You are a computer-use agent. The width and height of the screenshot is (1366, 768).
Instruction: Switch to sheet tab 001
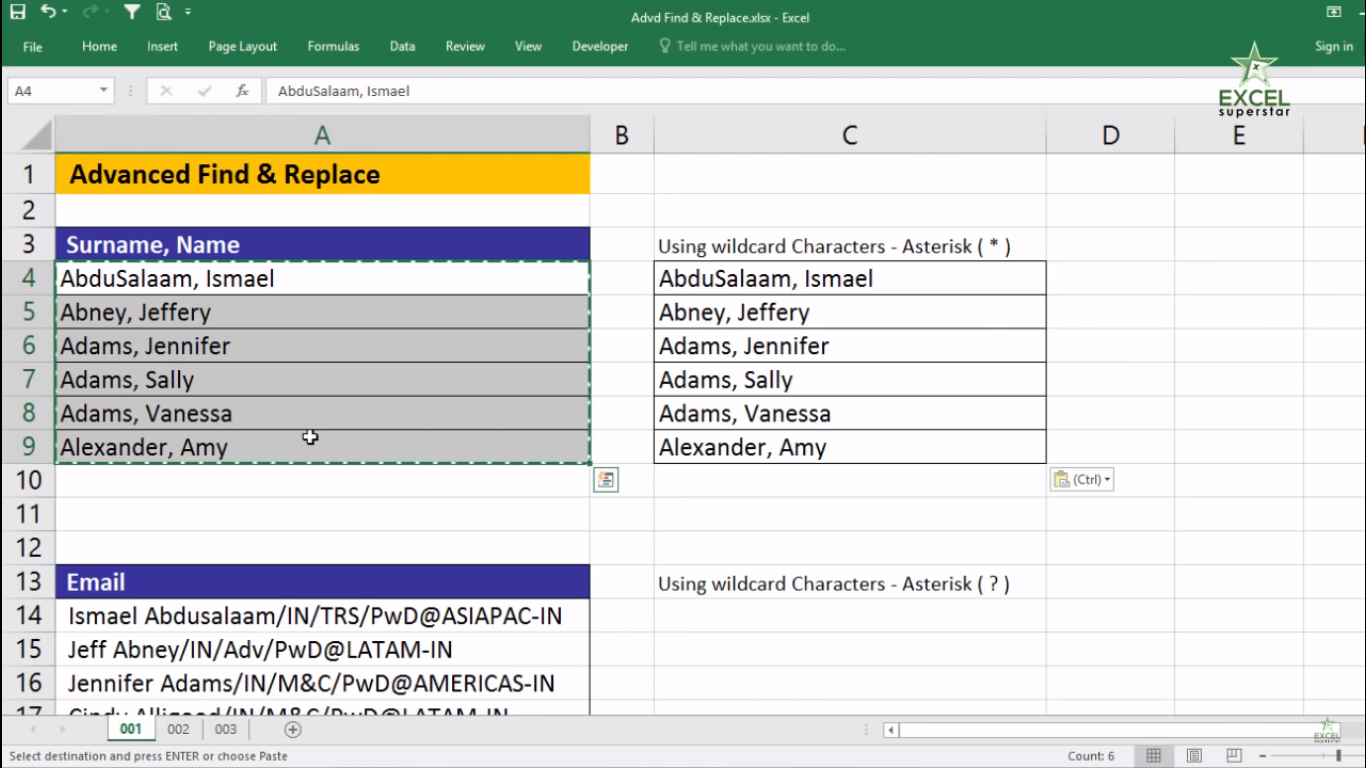tap(131, 730)
